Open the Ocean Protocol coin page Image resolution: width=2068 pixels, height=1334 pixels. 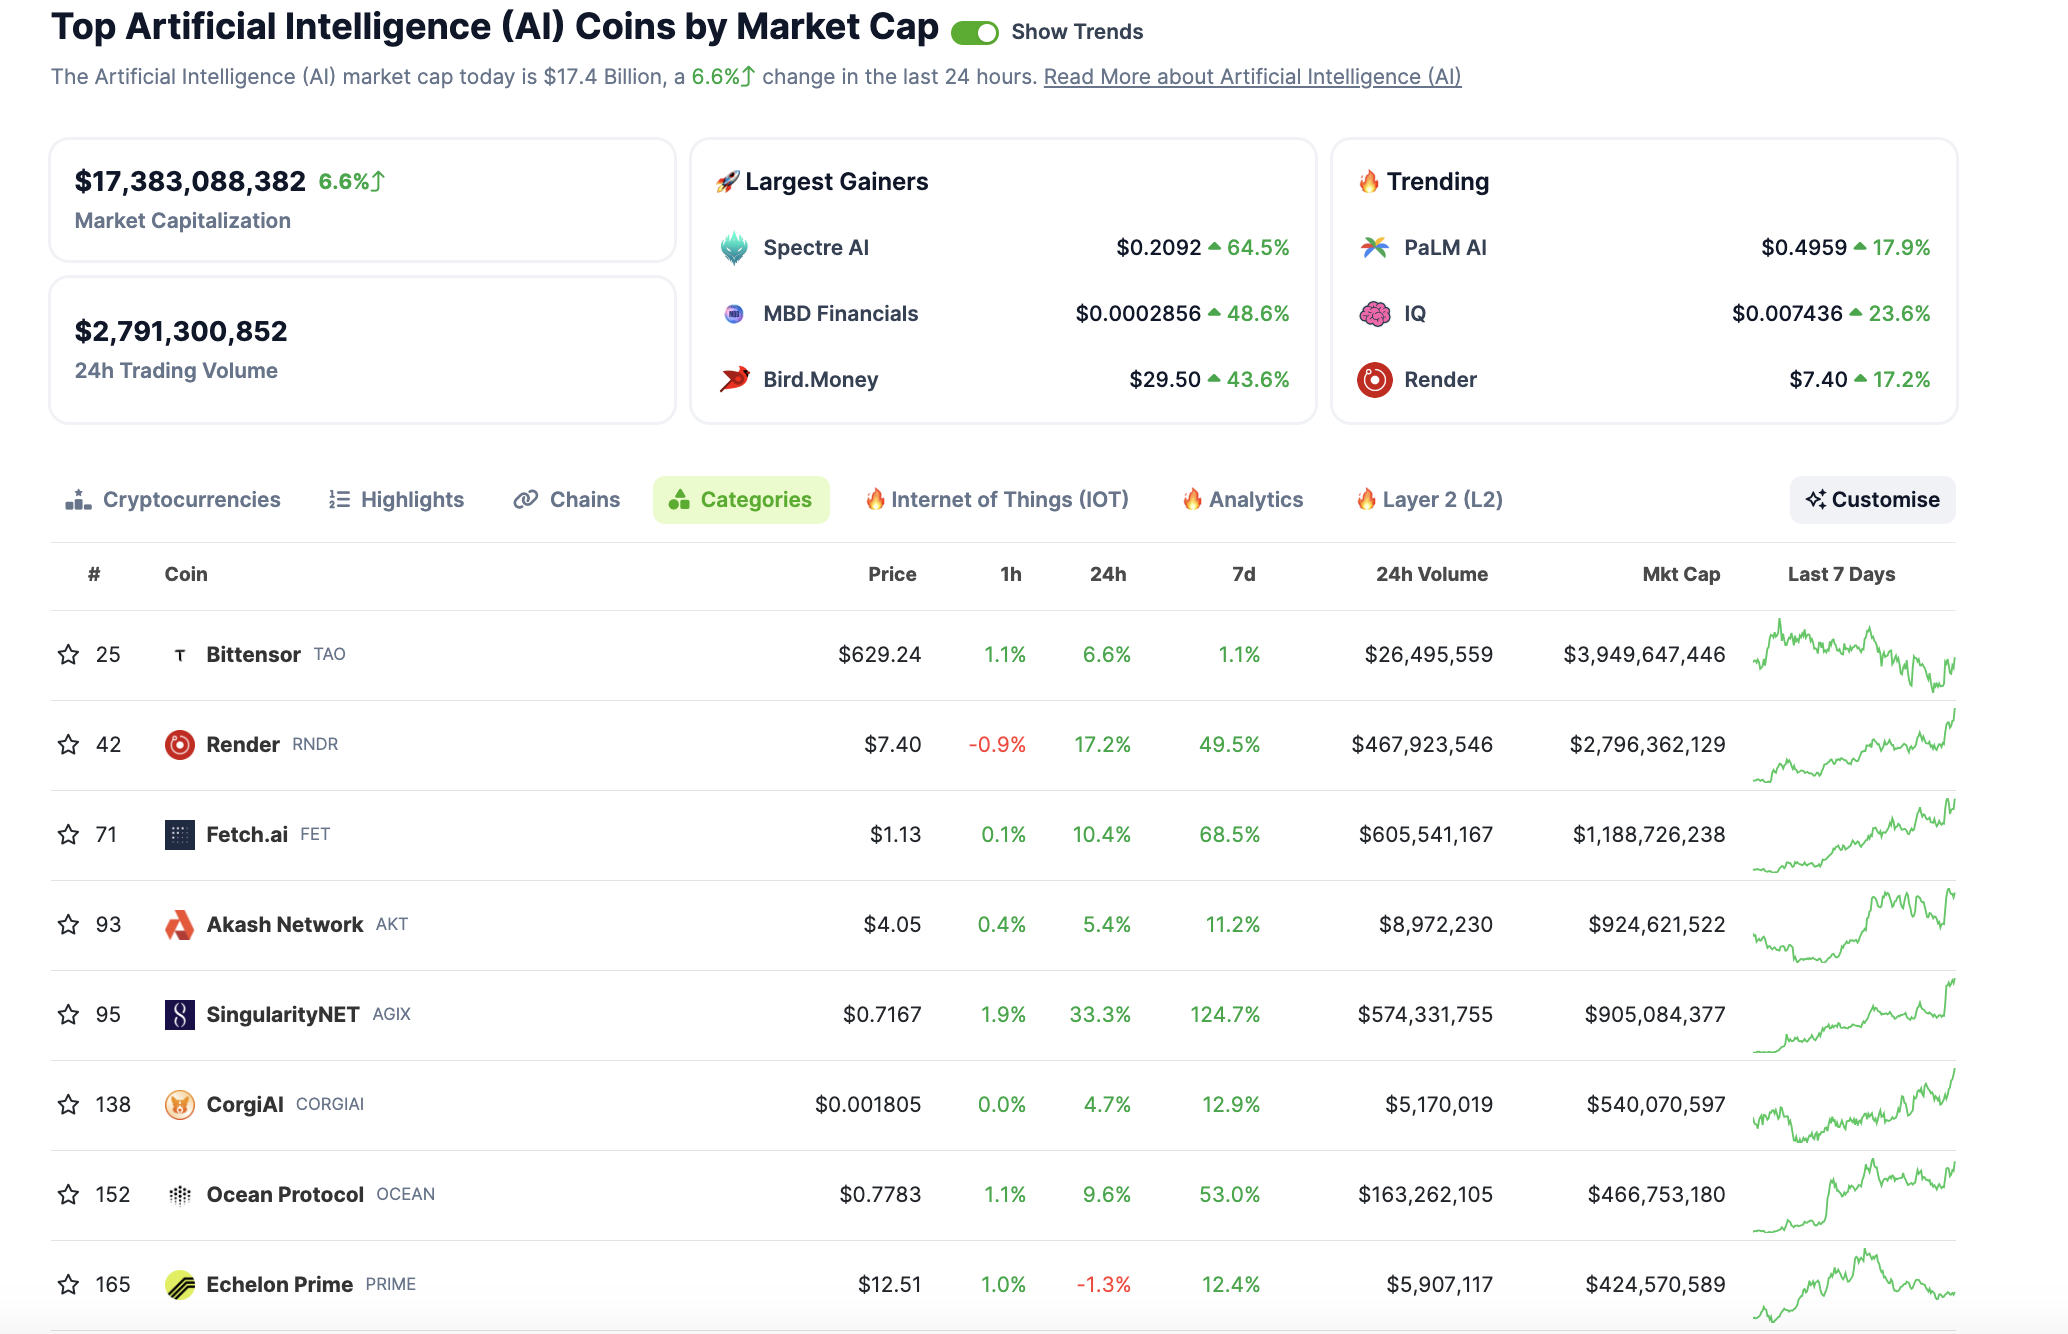tap(285, 1195)
